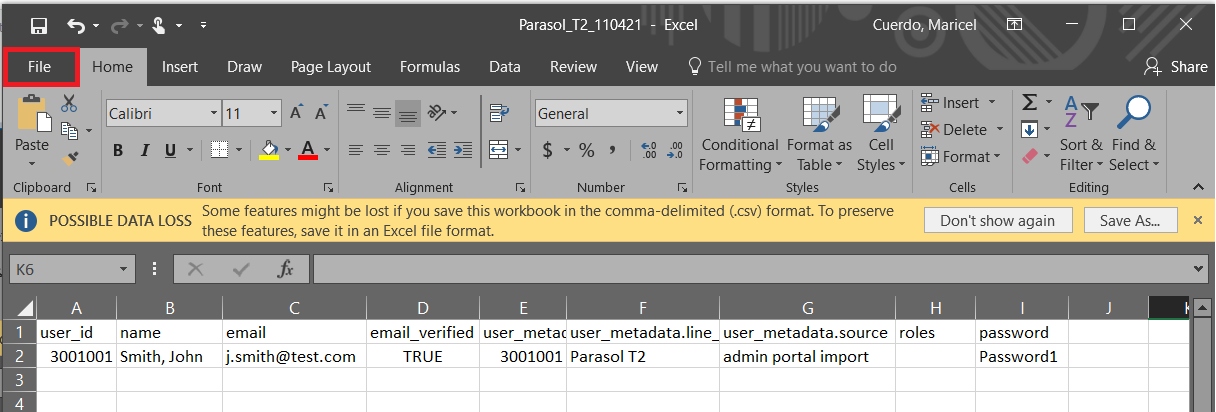Click the AutoSum sigma icon

(1029, 102)
